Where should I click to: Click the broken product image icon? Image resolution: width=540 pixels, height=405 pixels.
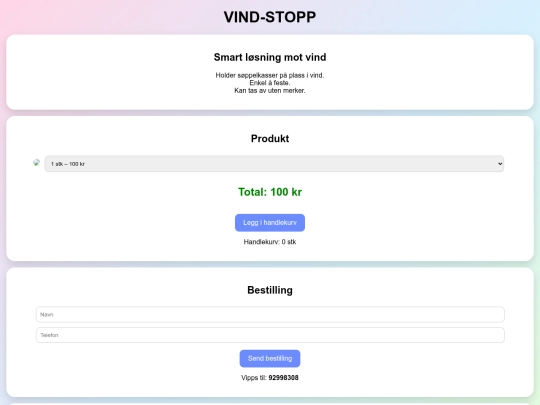pos(37,163)
